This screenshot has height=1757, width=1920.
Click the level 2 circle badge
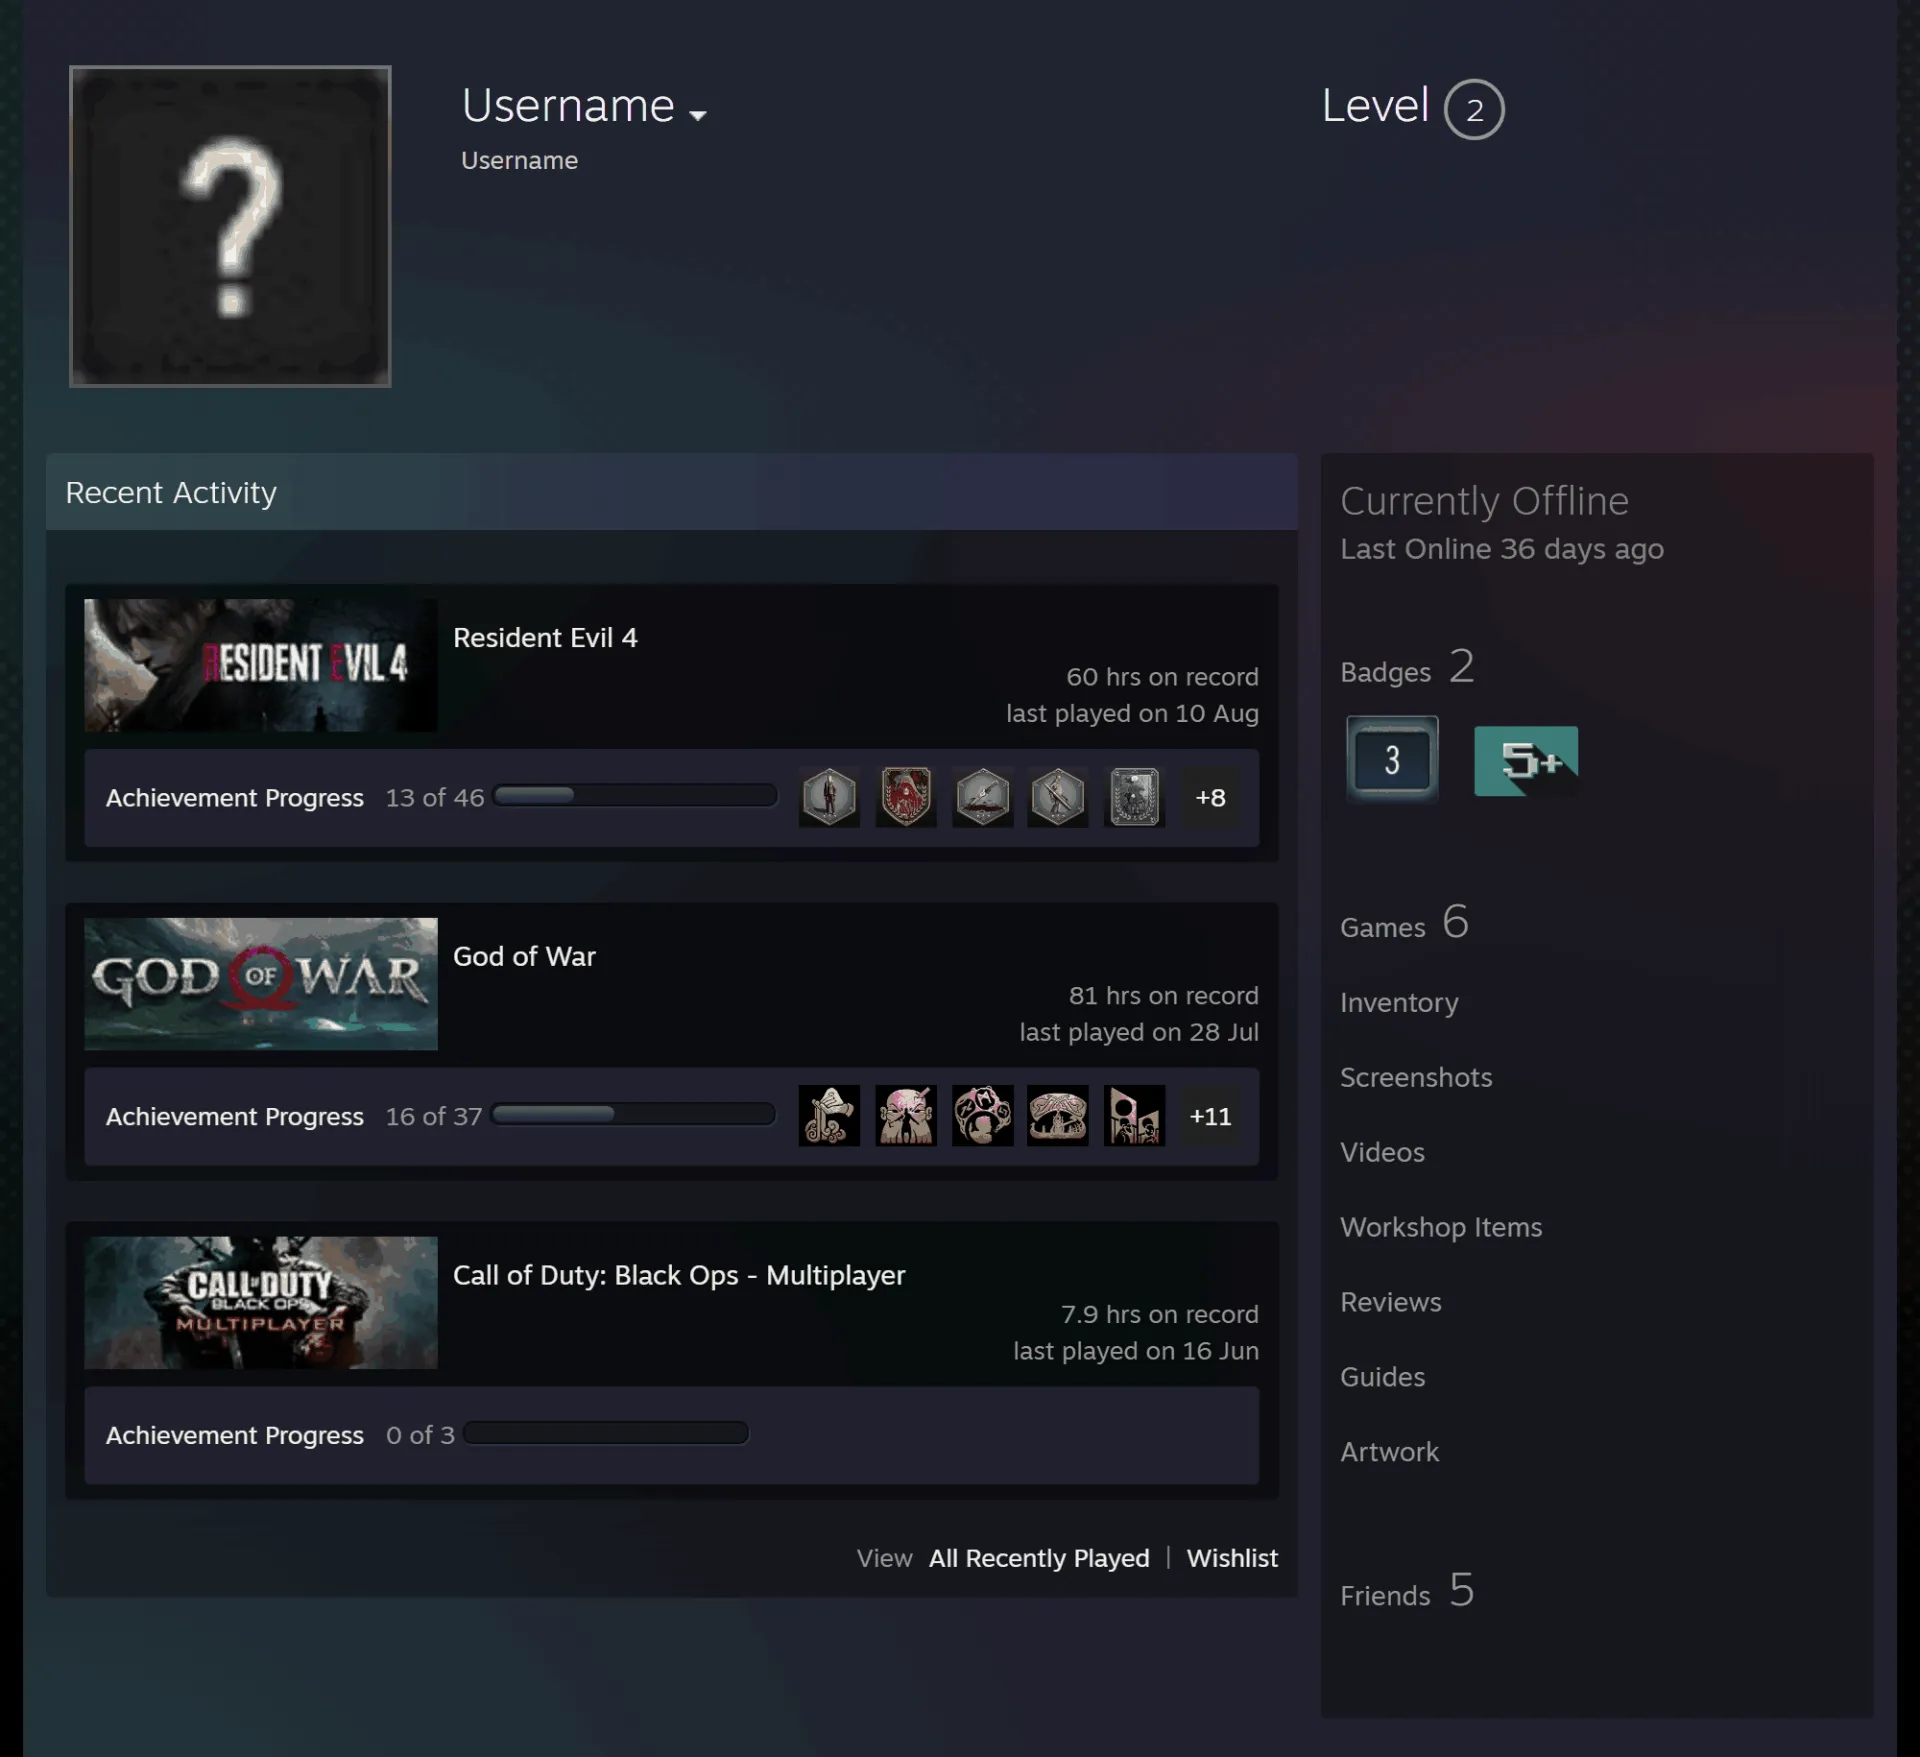pyautogui.click(x=1474, y=109)
